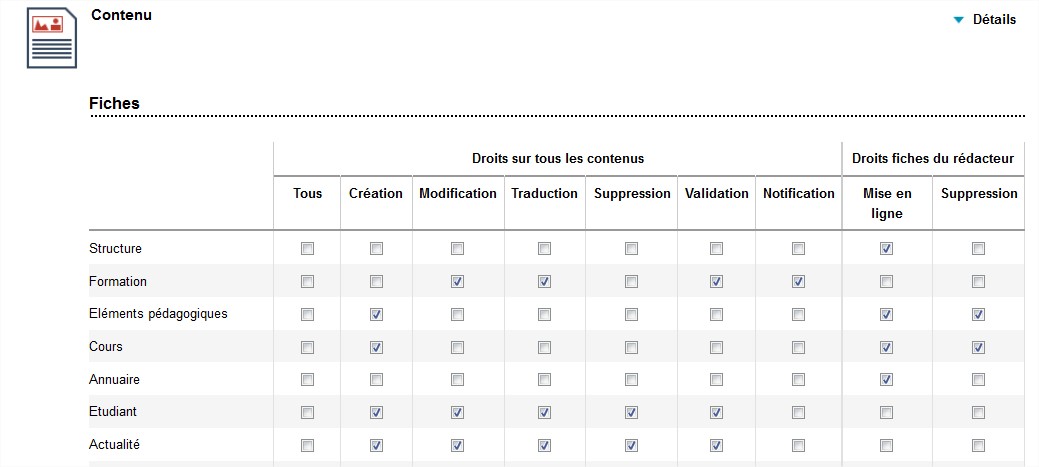Click the Contenu document icon
The image size is (1039, 467).
pyautogui.click(x=52, y=38)
